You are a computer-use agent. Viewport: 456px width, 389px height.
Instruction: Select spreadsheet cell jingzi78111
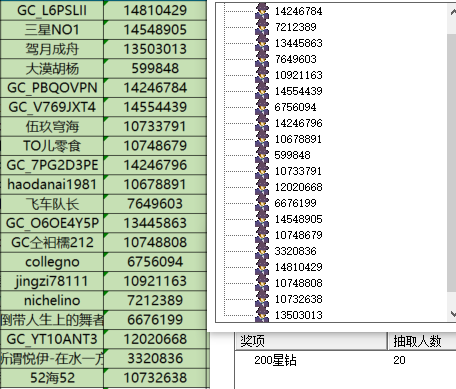(52, 281)
